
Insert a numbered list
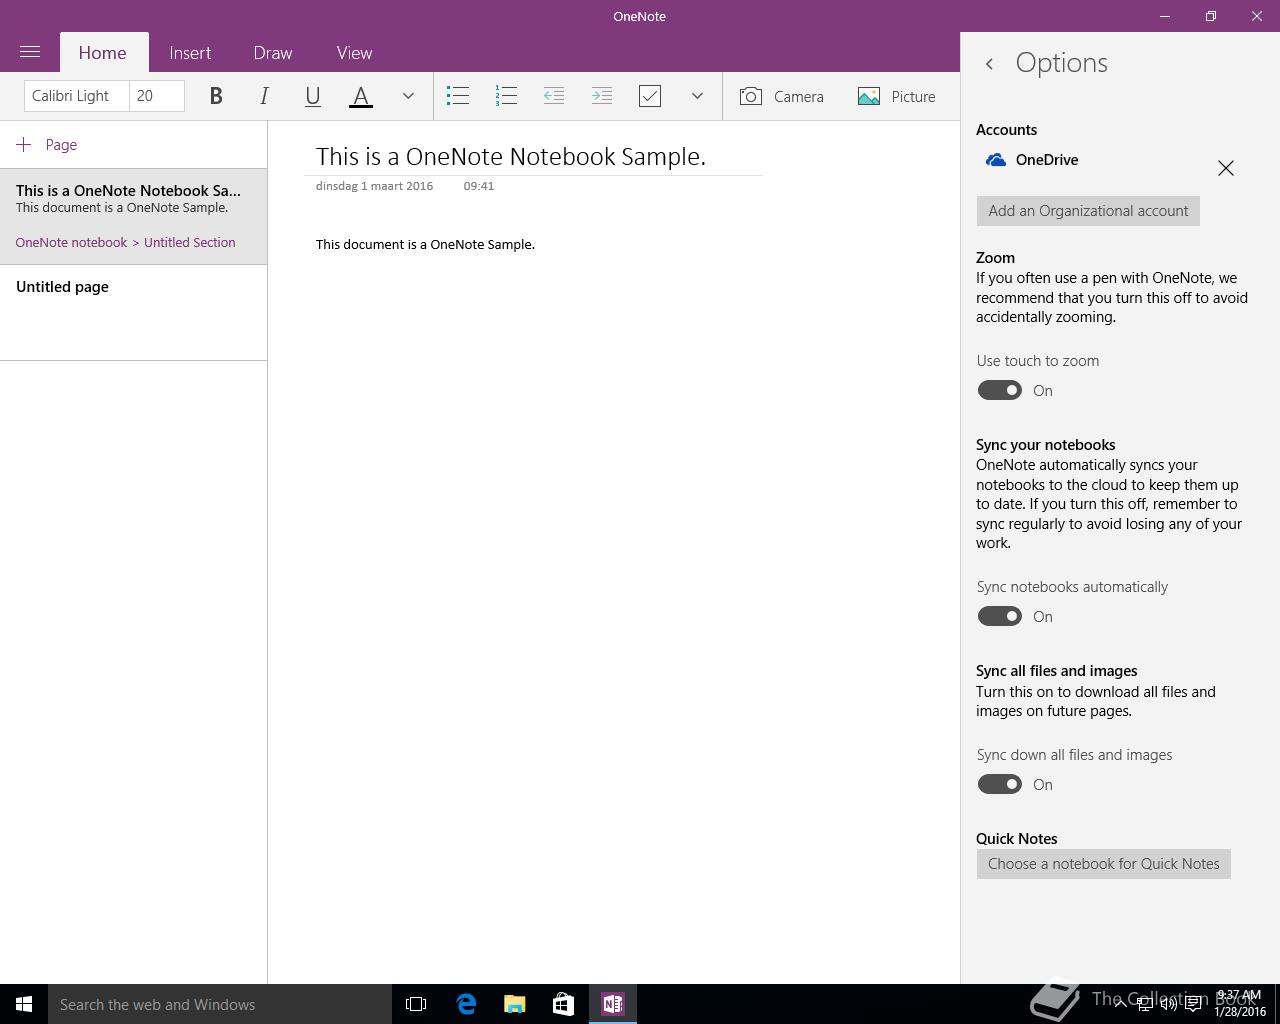pyautogui.click(x=506, y=96)
